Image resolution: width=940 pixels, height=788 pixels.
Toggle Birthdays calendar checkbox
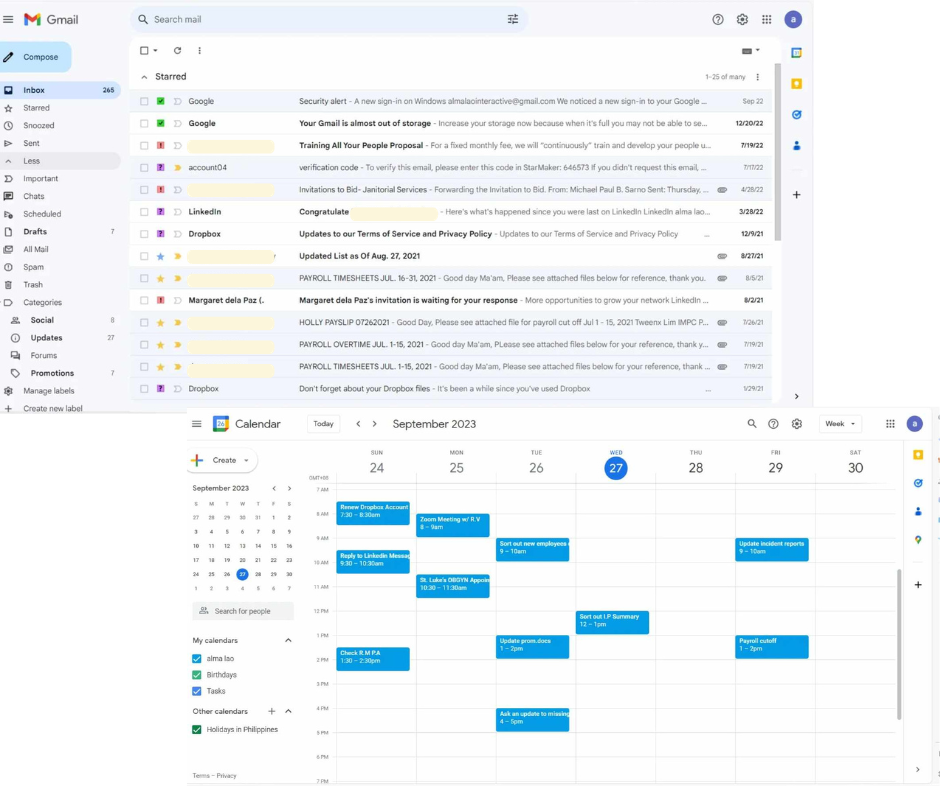point(197,675)
